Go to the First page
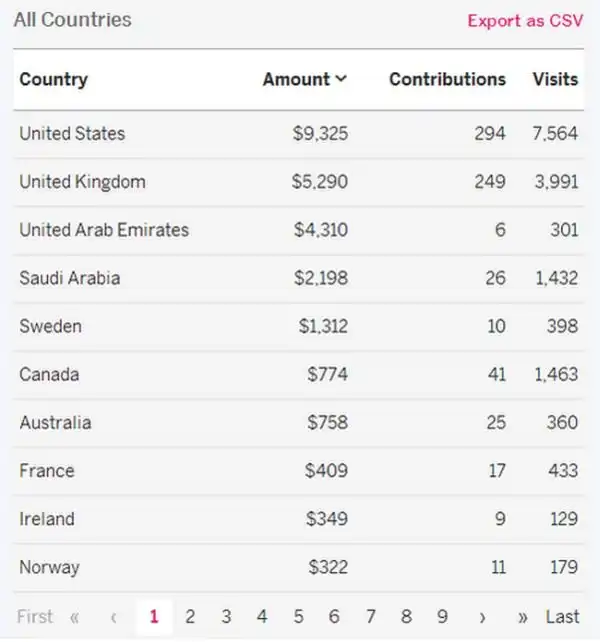The image size is (600, 642). click(x=35, y=617)
